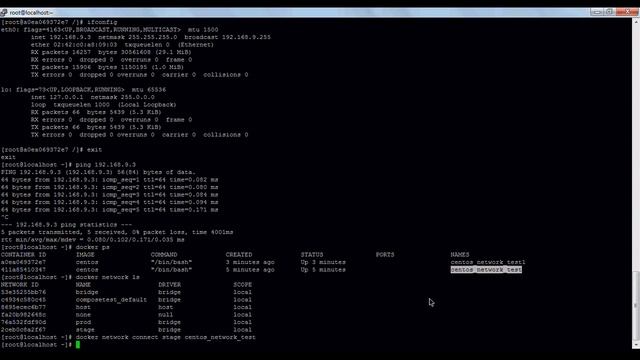Click network name 'none'
640x360 pixels.
[83, 315]
